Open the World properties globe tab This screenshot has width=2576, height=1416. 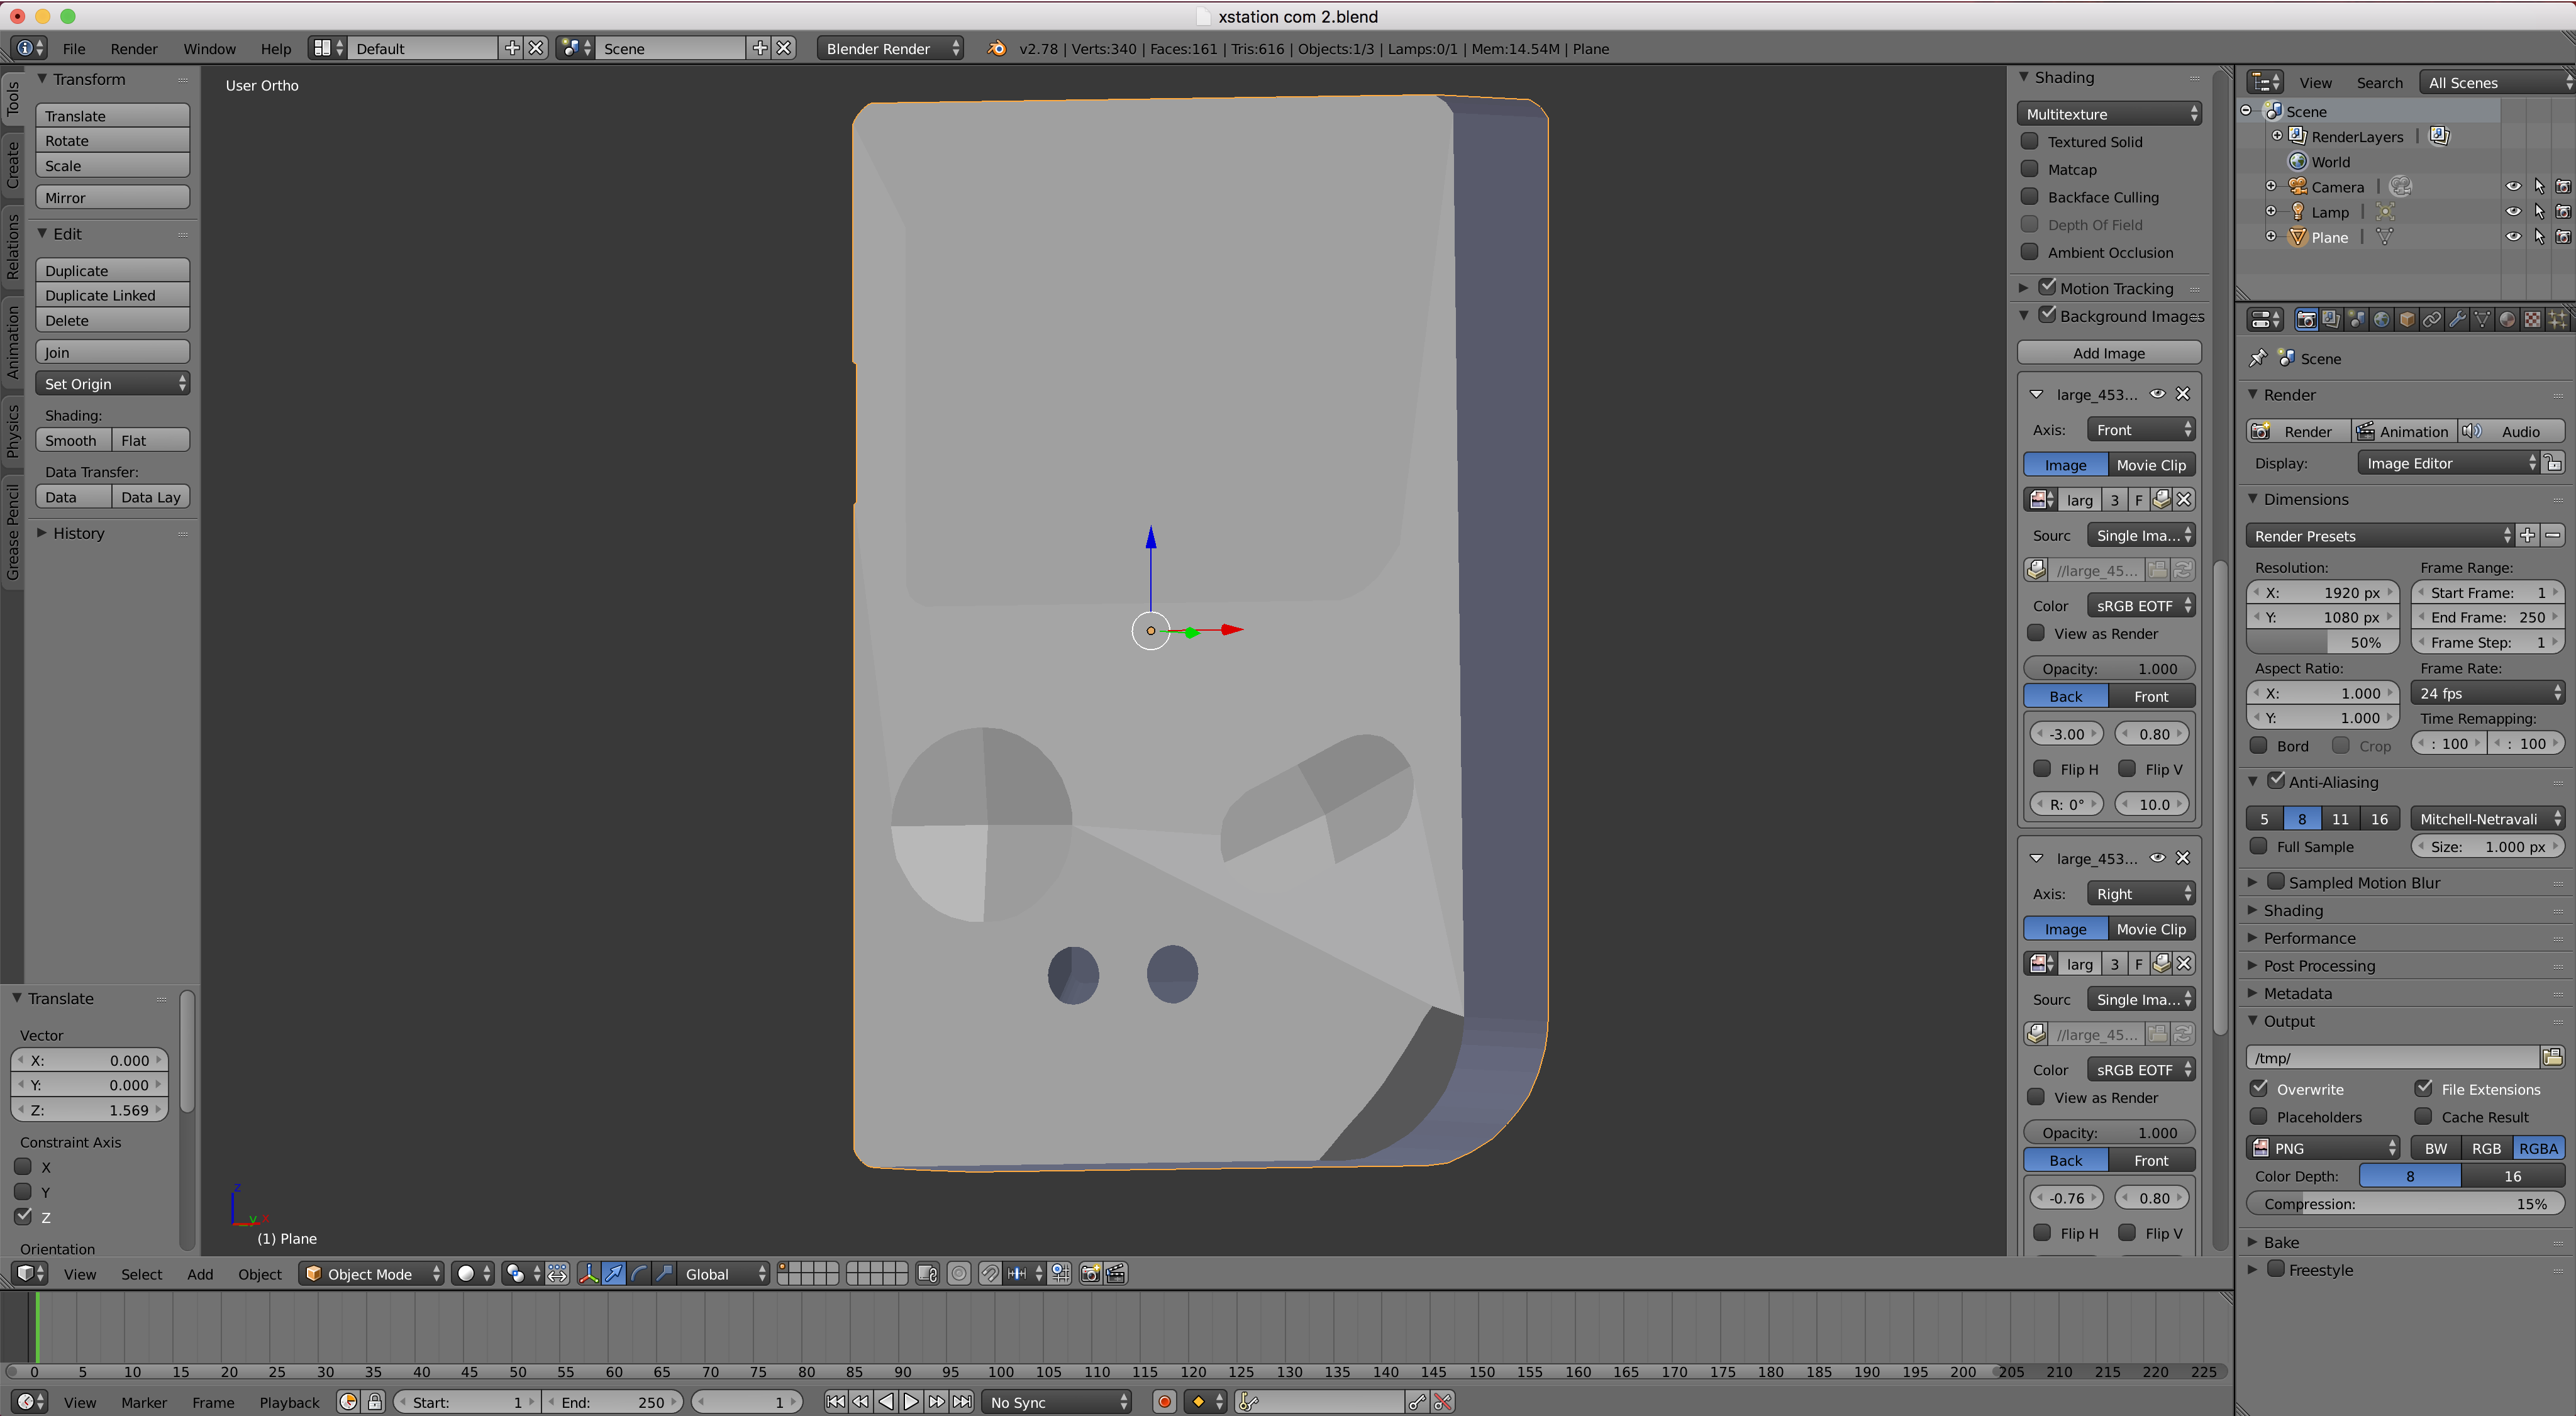(2382, 320)
